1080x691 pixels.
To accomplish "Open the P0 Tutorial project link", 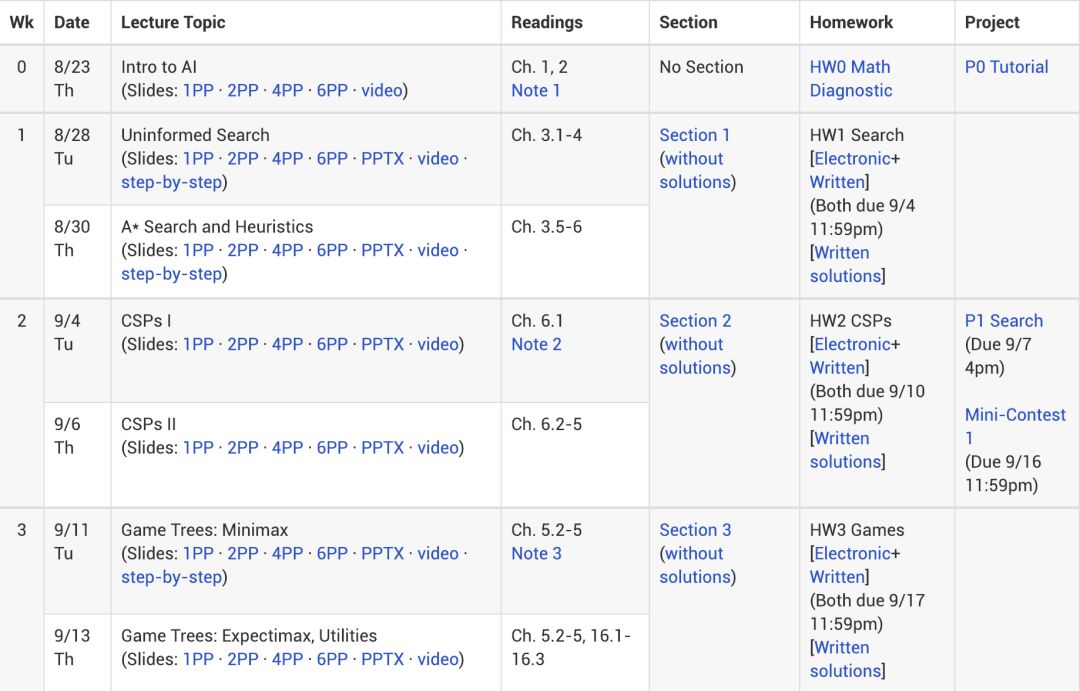I will pyautogui.click(x=1006, y=67).
